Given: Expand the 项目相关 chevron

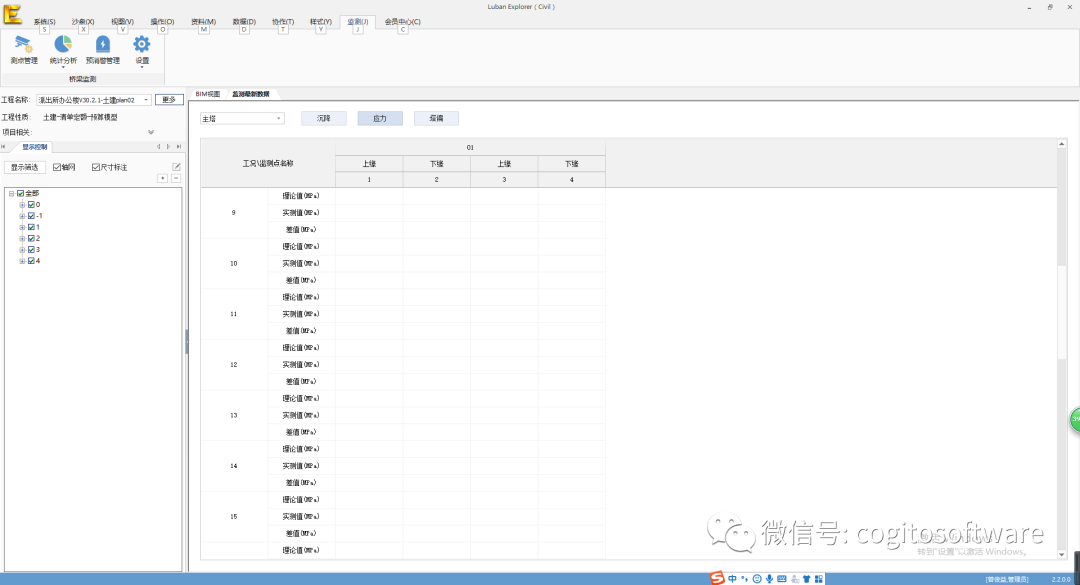Looking at the screenshot, I should pos(151,132).
